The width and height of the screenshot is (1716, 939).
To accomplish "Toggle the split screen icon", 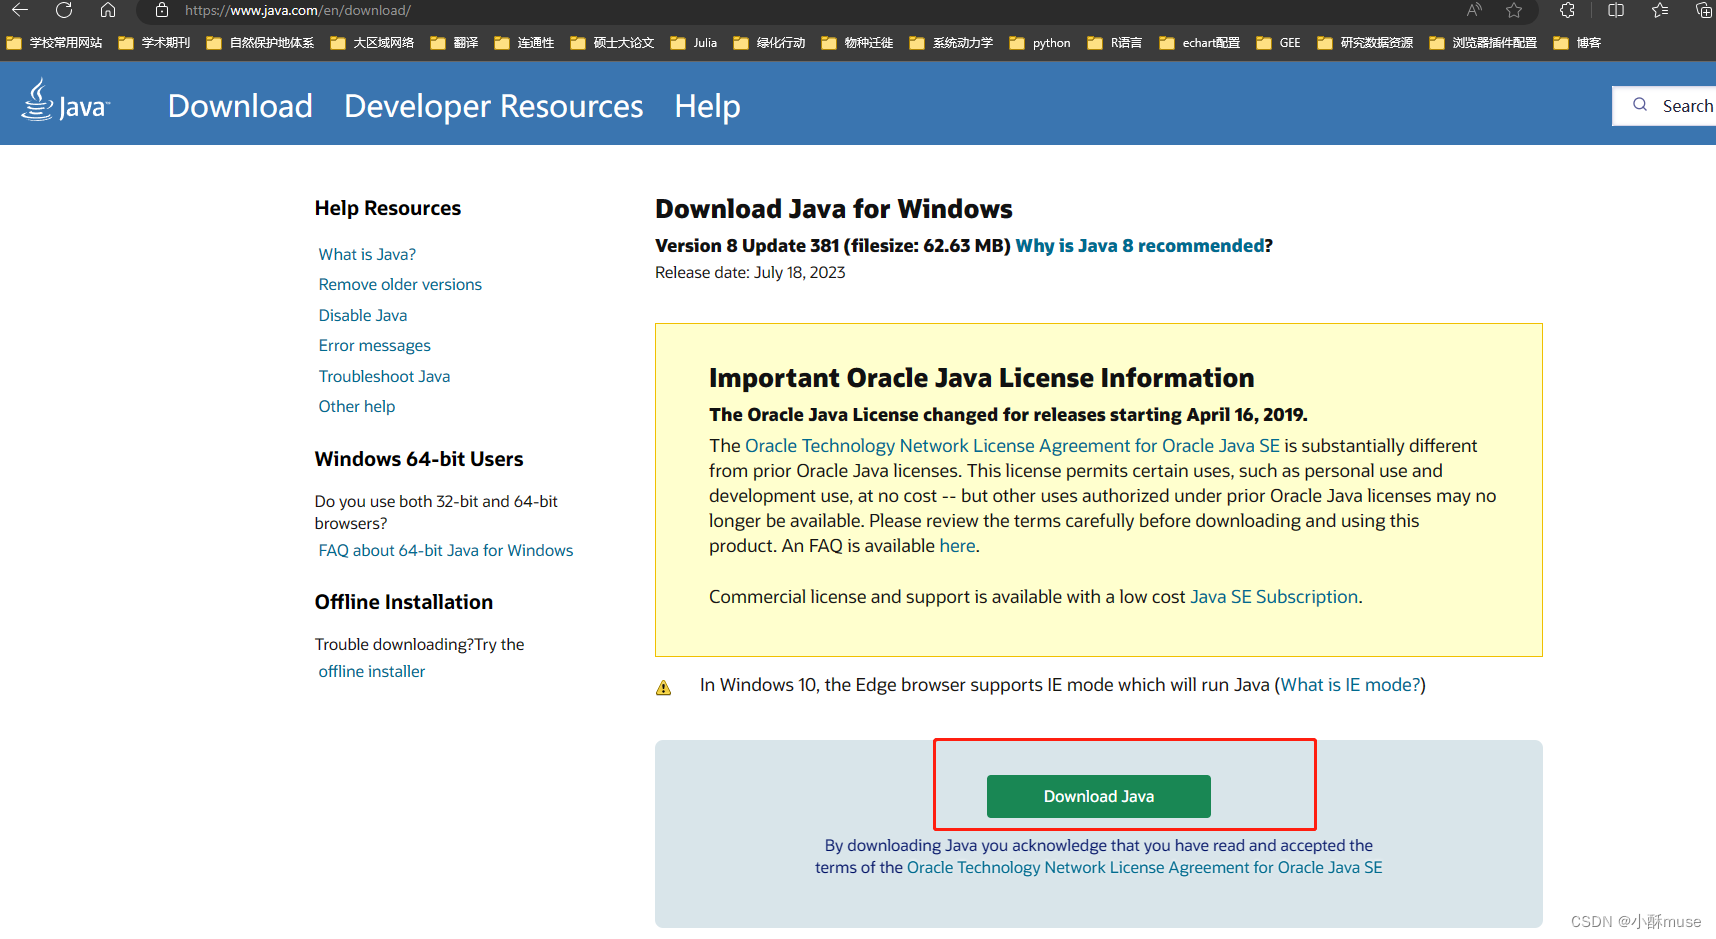I will pyautogui.click(x=1616, y=10).
